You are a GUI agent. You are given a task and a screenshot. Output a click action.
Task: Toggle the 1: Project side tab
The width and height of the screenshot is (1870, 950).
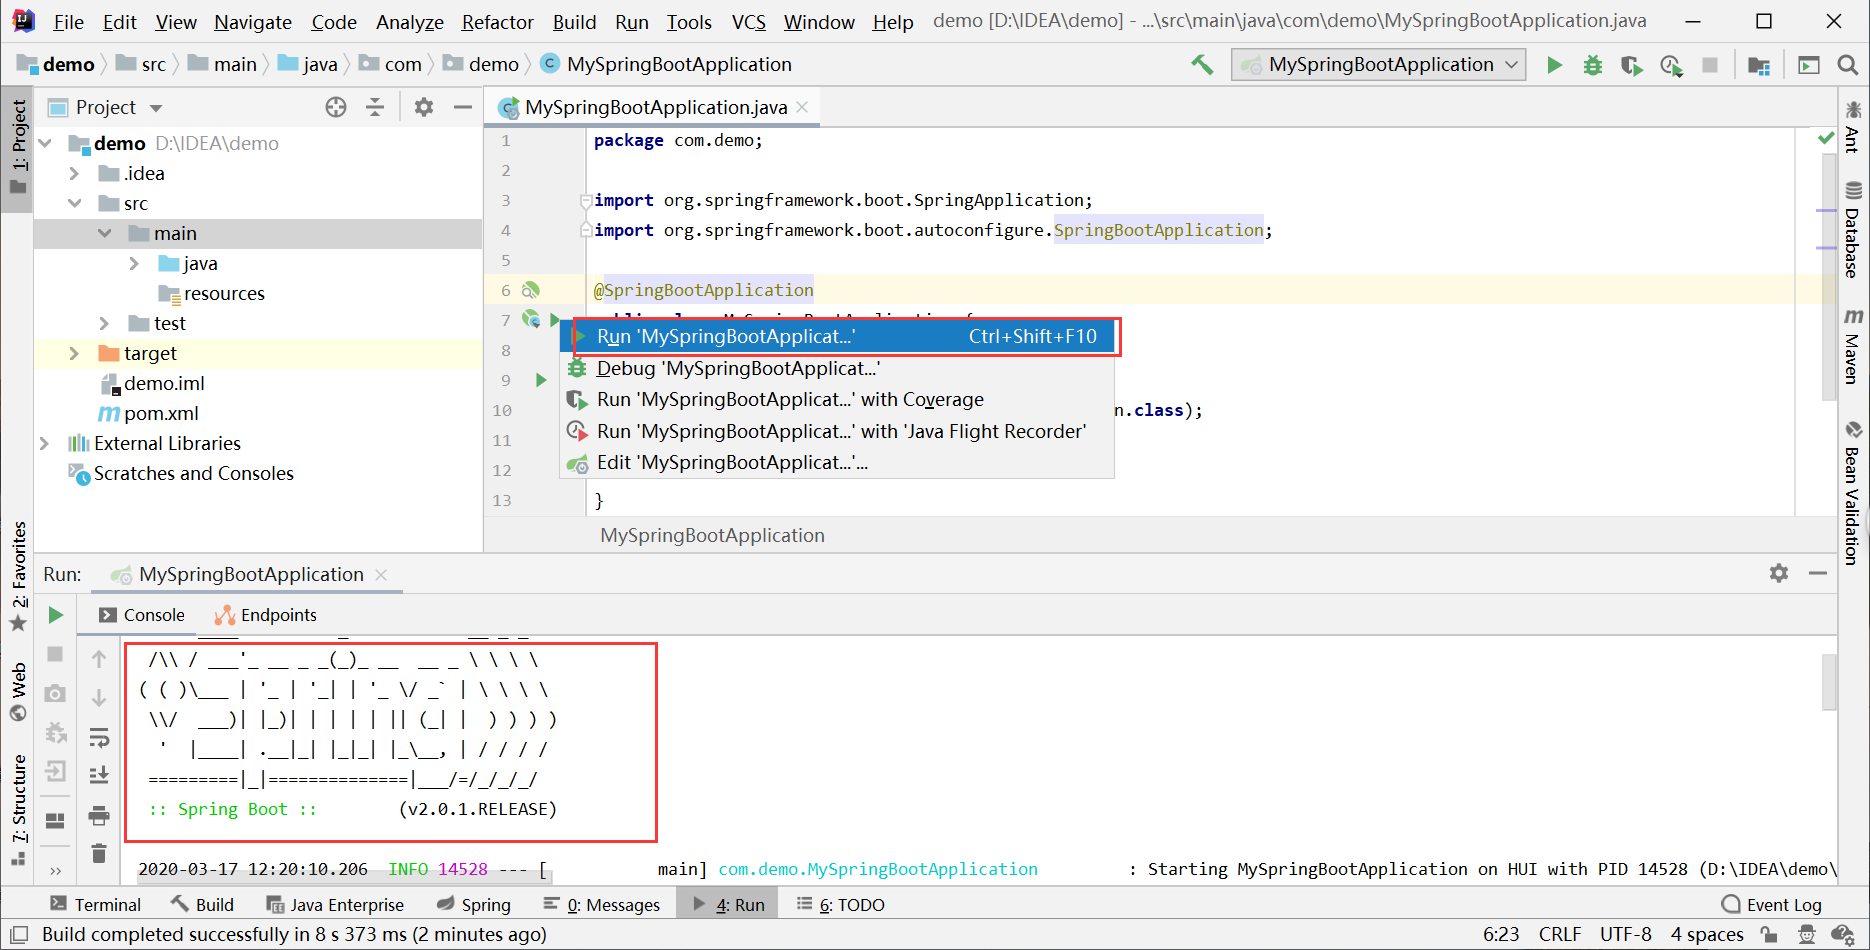18,148
